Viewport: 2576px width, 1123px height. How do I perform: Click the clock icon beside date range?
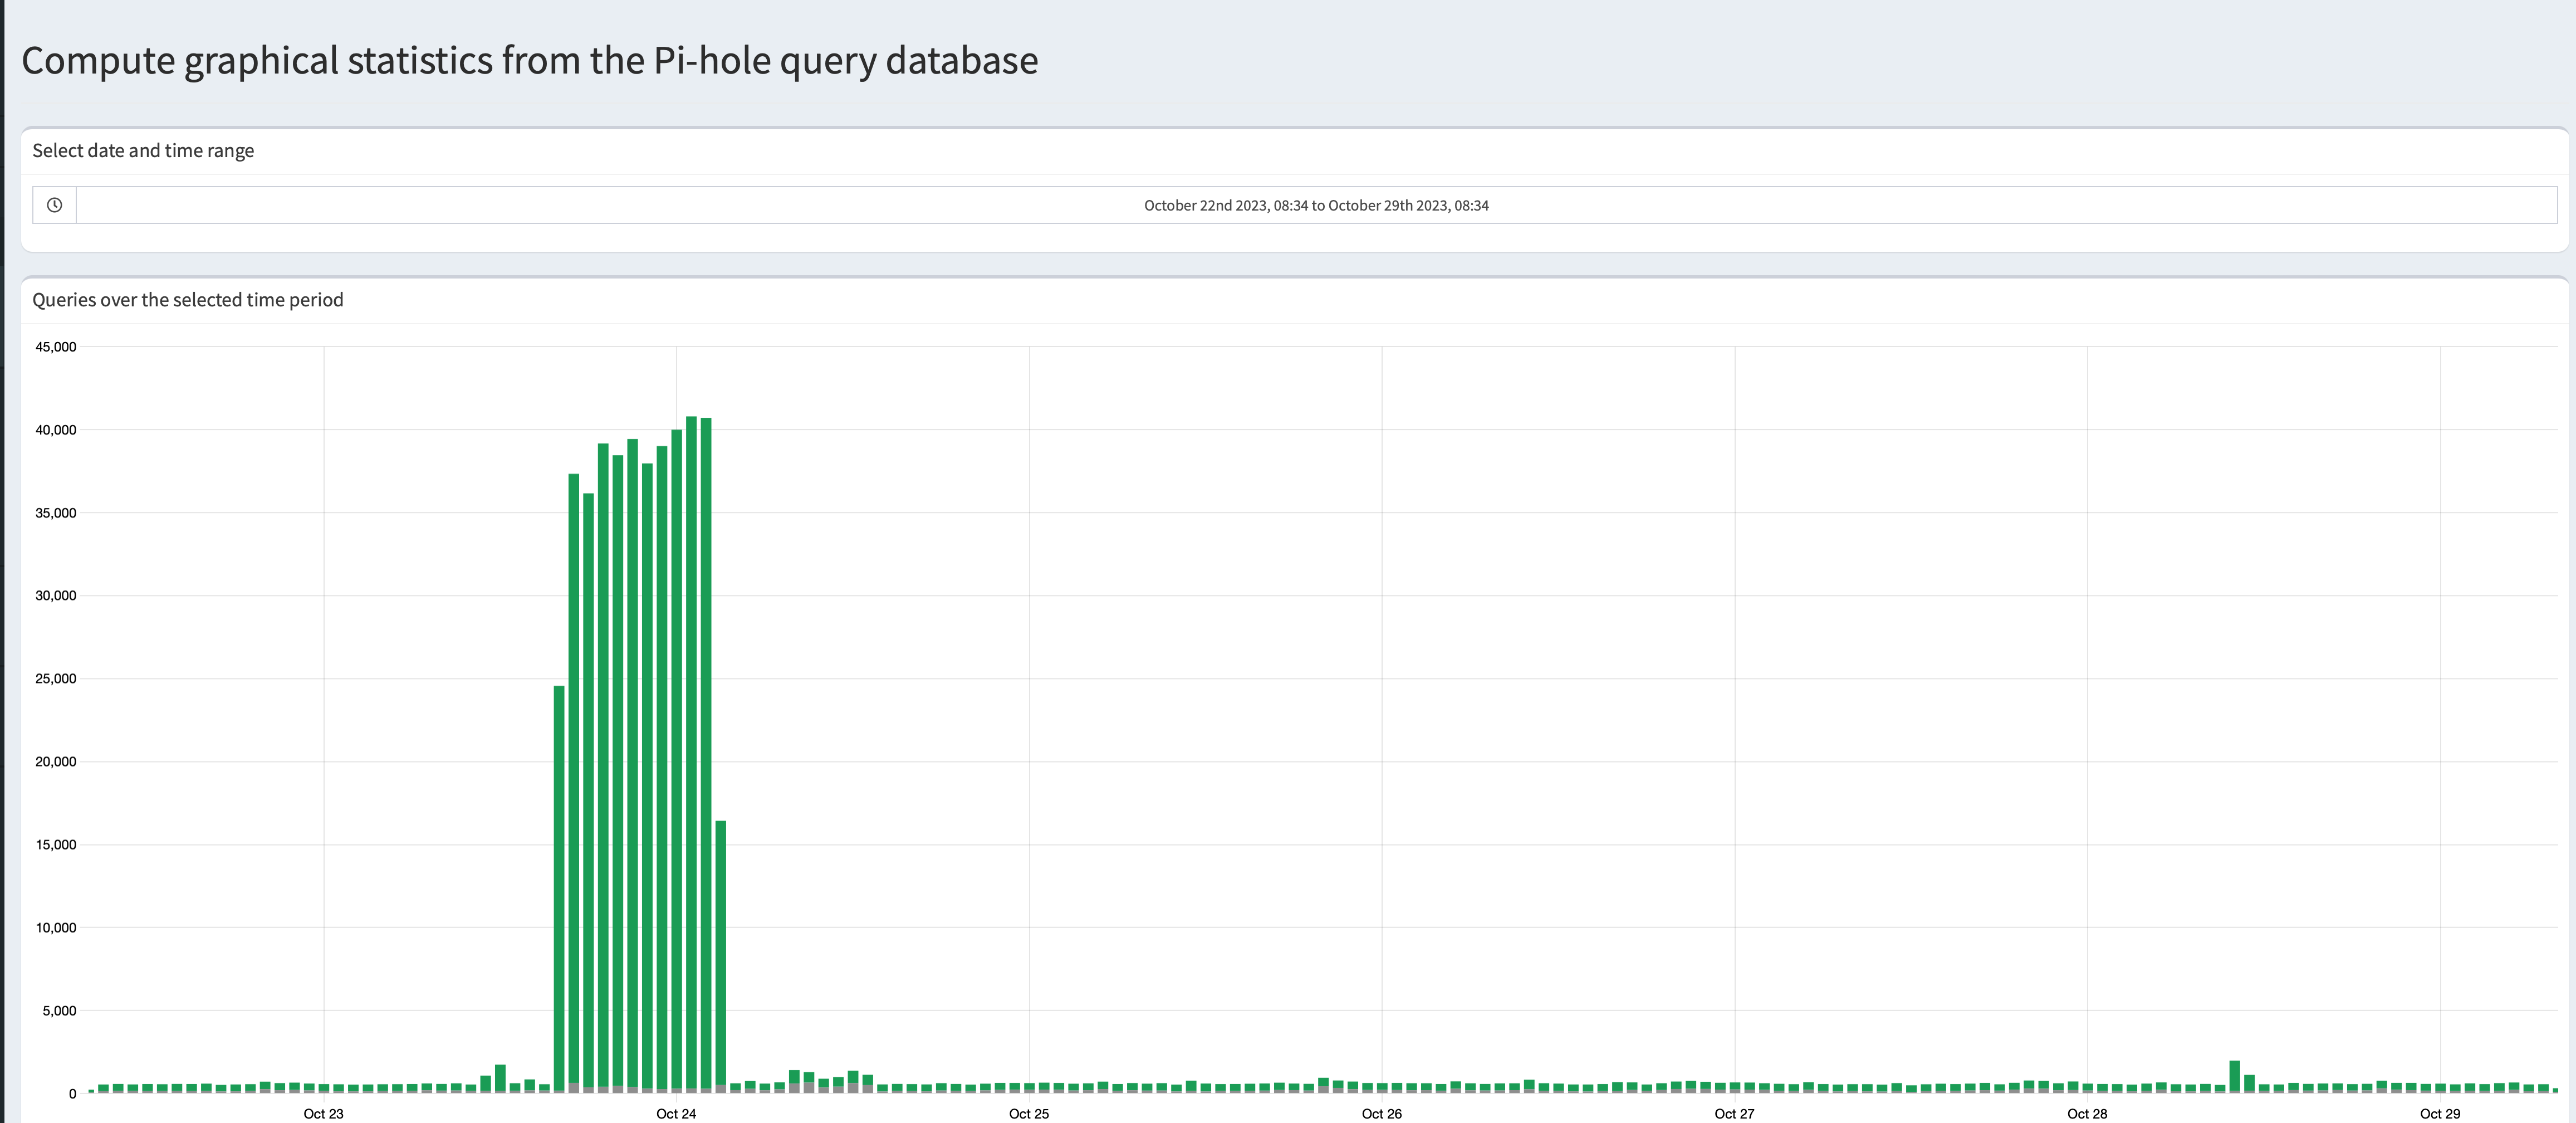54,205
